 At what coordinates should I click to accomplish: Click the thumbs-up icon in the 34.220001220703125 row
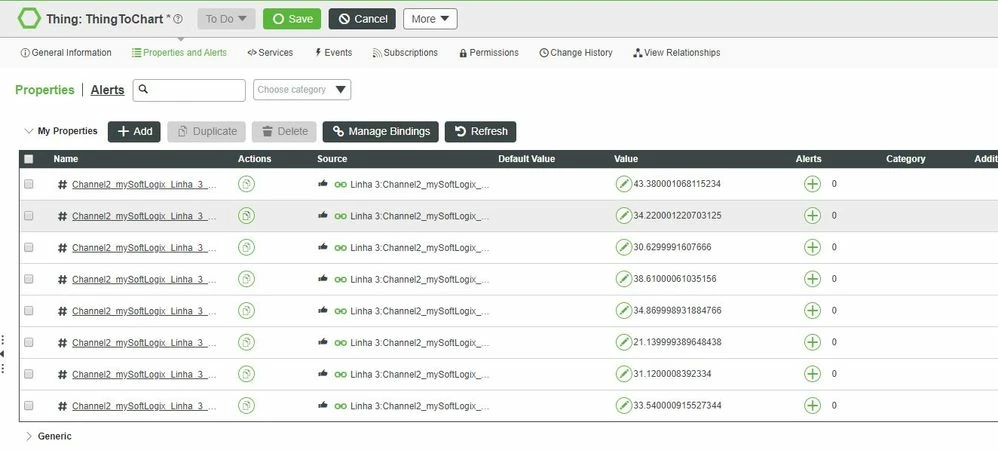tap(323, 215)
